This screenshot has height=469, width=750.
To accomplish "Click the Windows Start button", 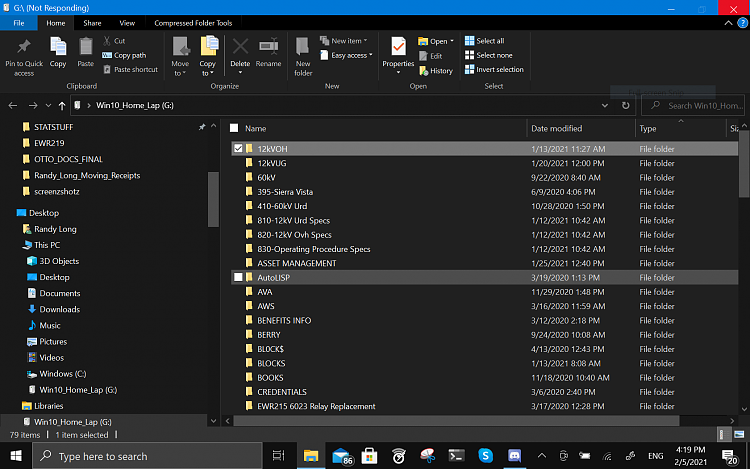I will point(16,456).
